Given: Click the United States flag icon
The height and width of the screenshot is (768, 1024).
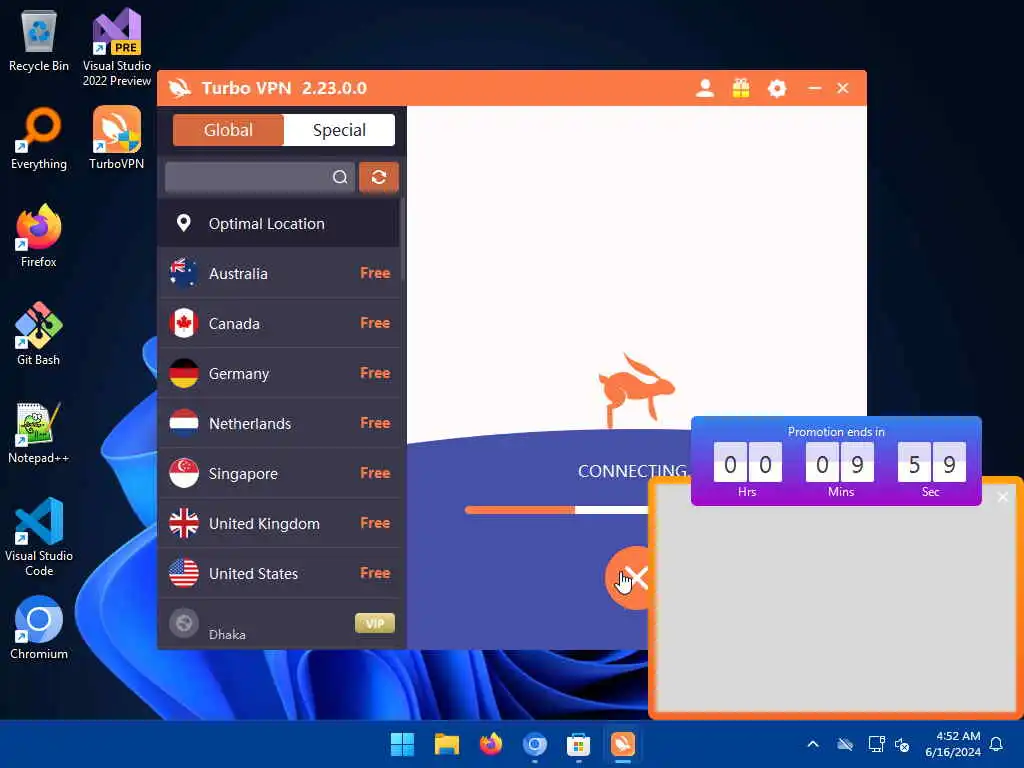Looking at the screenshot, I should click(184, 573).
